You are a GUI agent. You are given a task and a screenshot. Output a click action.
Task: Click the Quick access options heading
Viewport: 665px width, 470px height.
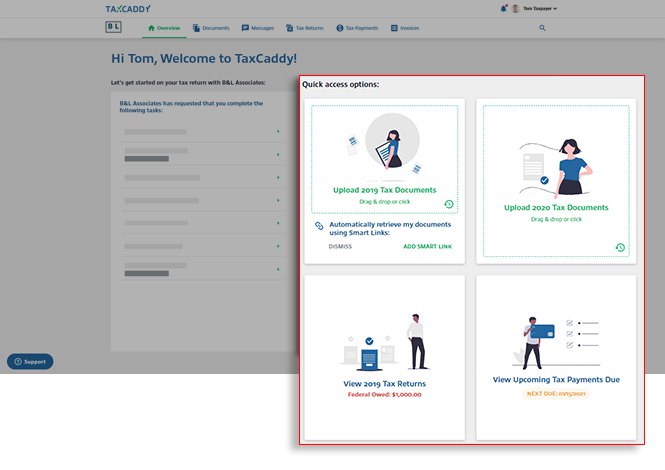click(x=341, y=84)
